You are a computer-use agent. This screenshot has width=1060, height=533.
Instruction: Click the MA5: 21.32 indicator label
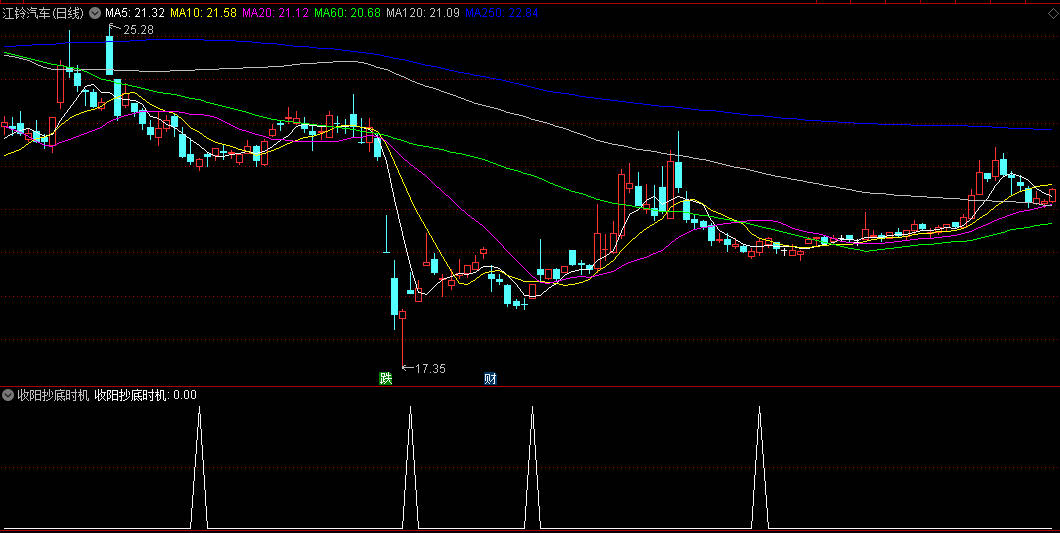point(135,13)
